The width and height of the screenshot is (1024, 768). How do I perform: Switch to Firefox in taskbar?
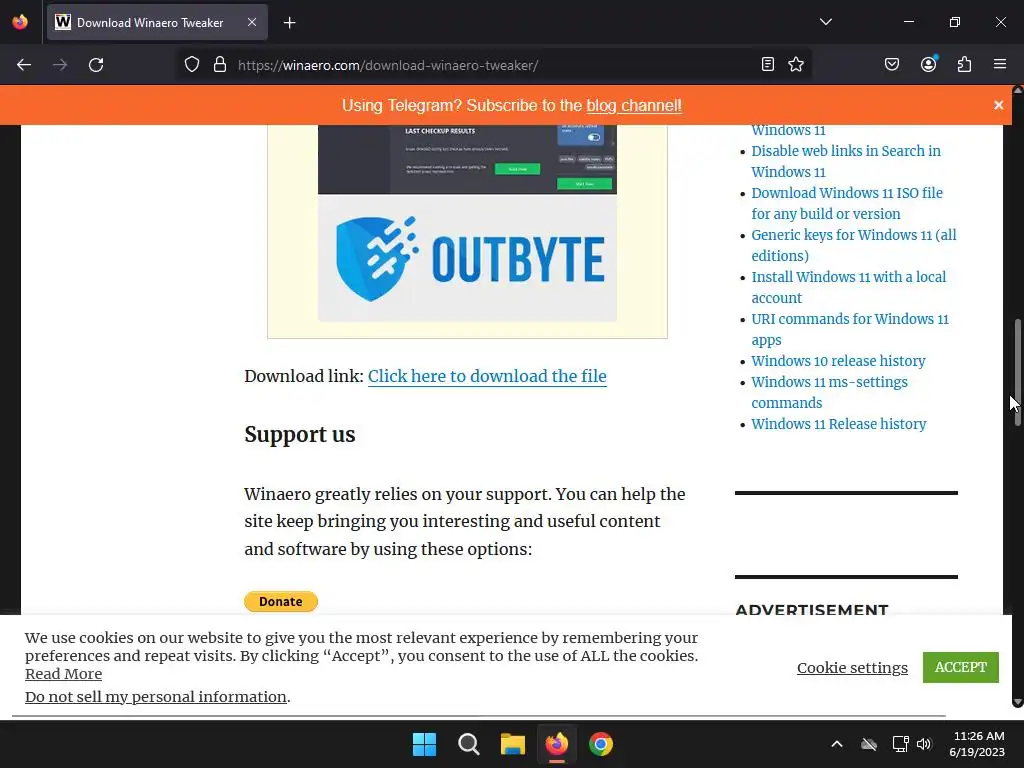pyautogui.click(x=556, y=744)
